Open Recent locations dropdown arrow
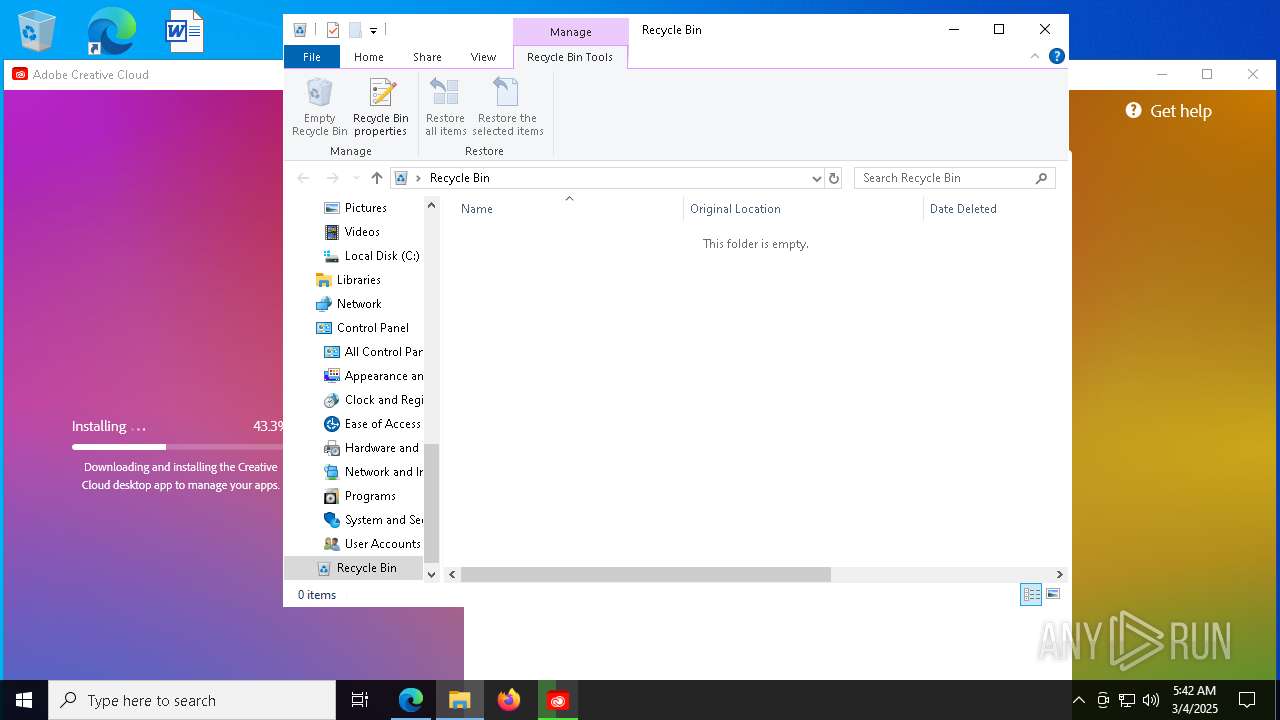The height and width of the screenshot is (720, 1280). tap(355, 178)
